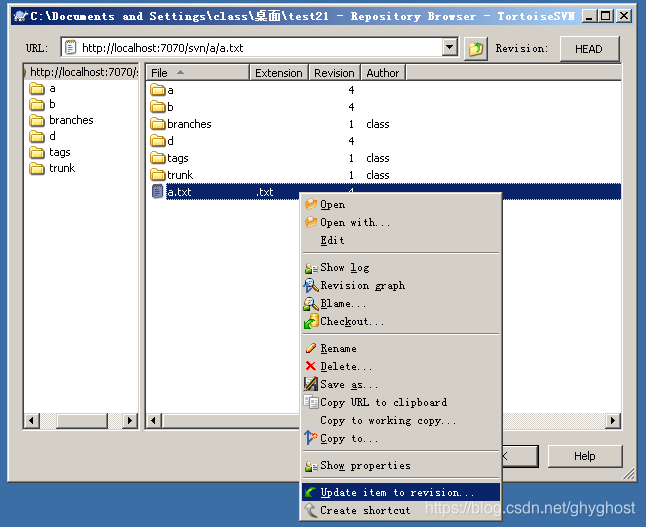
Task: Select the tags row in file list
Action: (383, 158)
